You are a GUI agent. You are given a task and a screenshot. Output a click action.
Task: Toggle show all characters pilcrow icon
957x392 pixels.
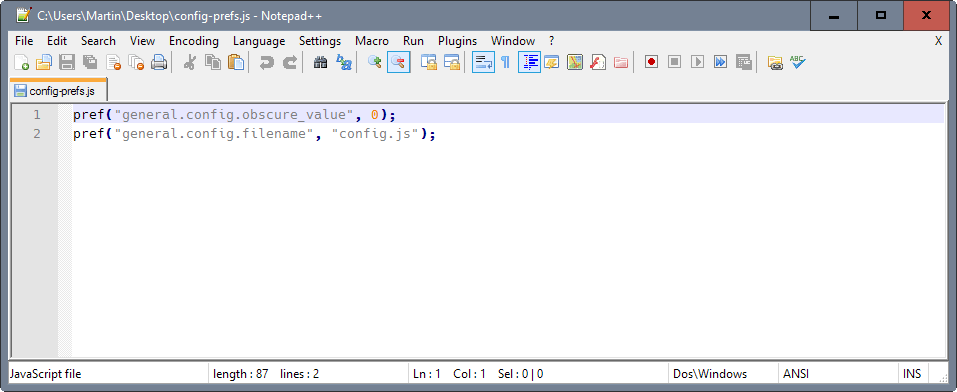point(505,62)
